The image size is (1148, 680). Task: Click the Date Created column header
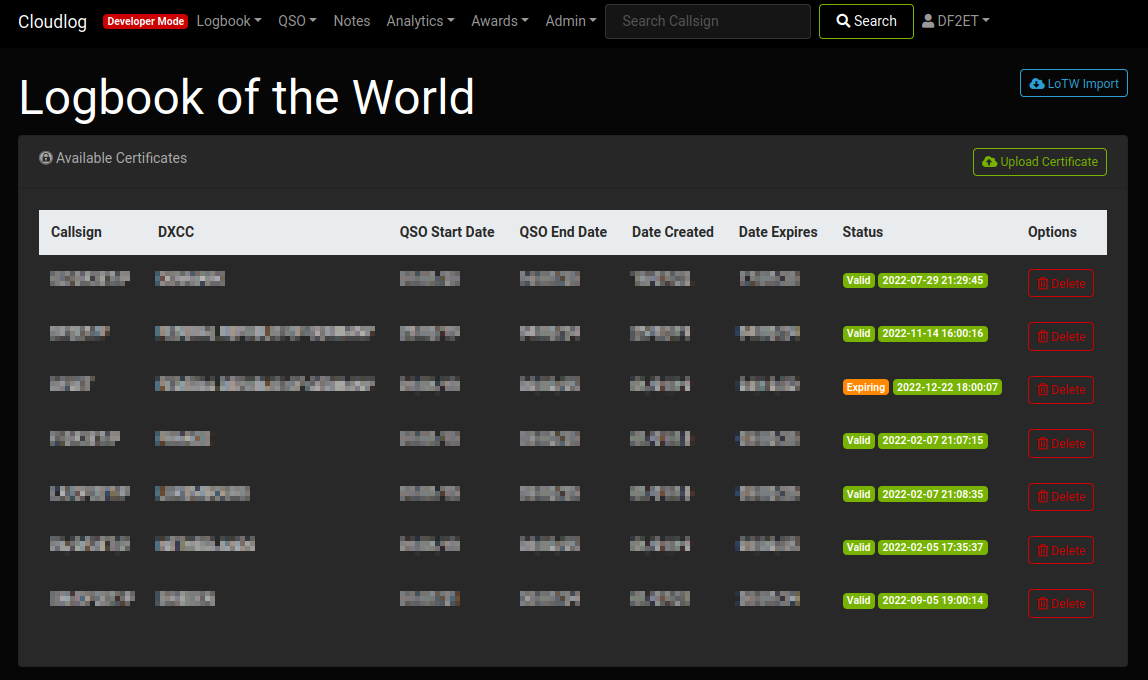673,232
